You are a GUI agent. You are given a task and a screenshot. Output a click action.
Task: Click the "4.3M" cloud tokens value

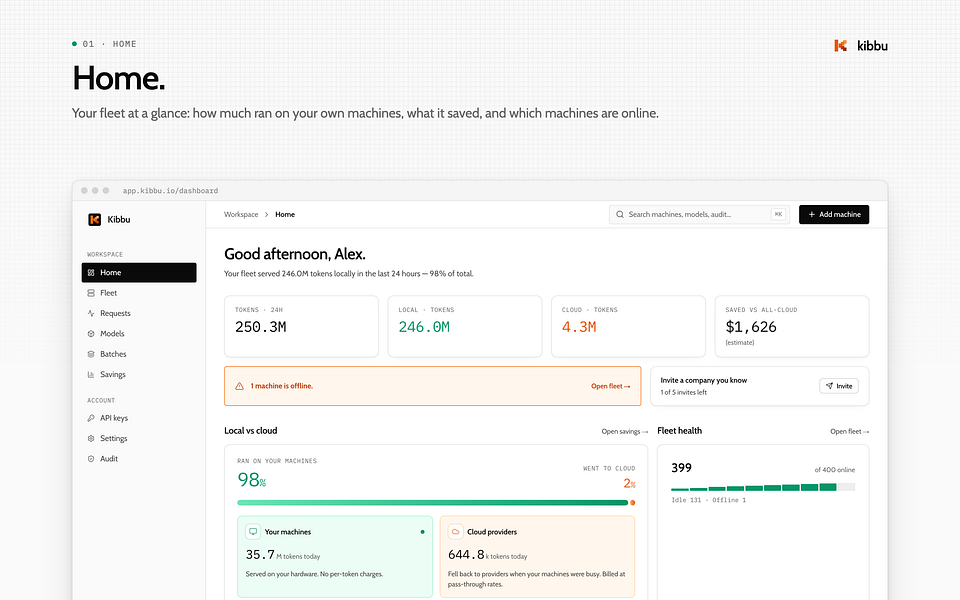(x=579, y=328)
